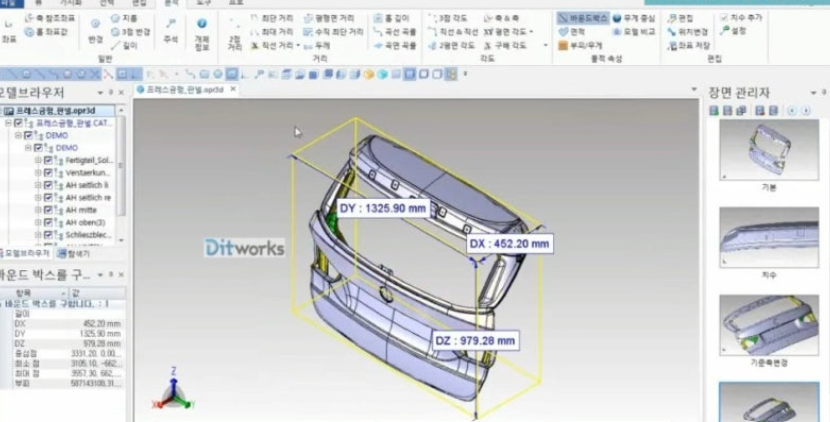Click the 축&축 axis angle tool
The height and width of the screenshot is (422, 830).
tap(502, 19)
